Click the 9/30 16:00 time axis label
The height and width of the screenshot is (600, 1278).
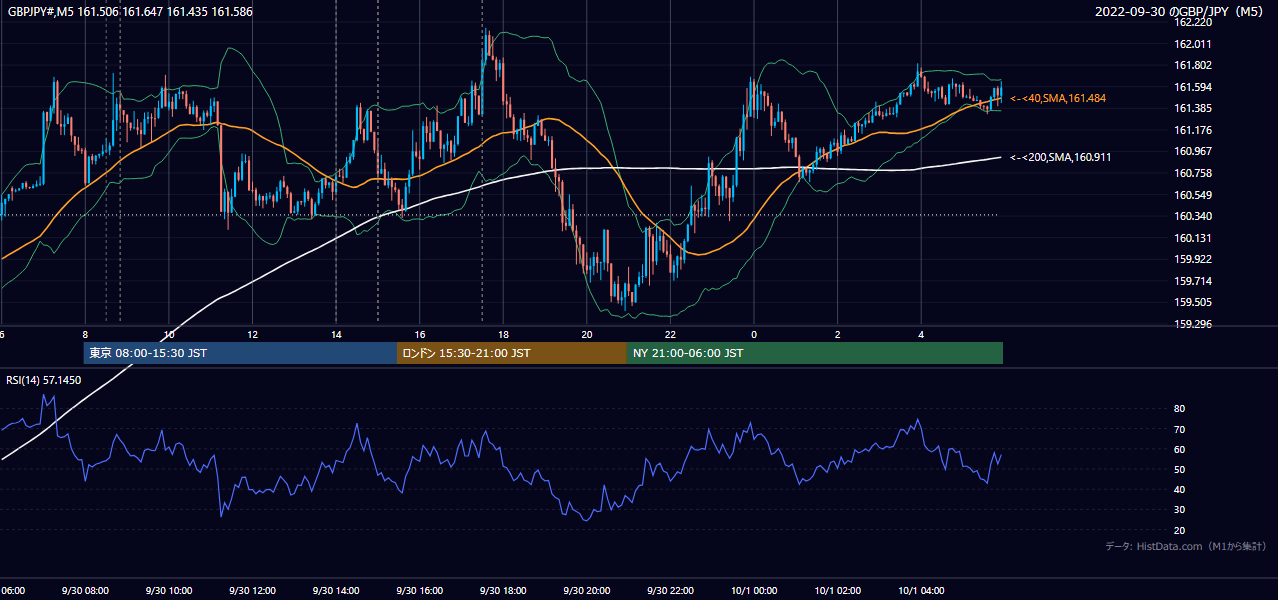419,590
